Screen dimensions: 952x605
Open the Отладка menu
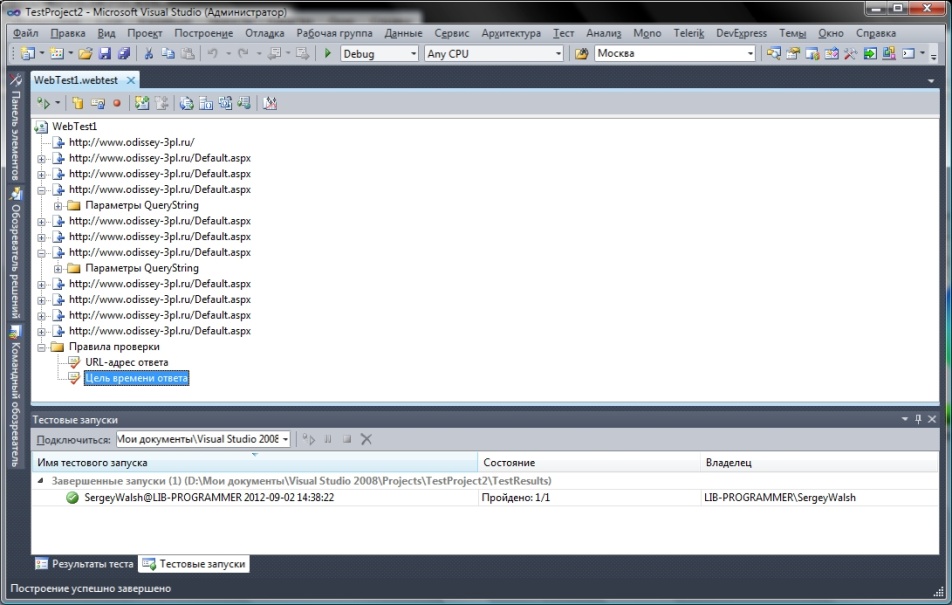tap(265, 33)
